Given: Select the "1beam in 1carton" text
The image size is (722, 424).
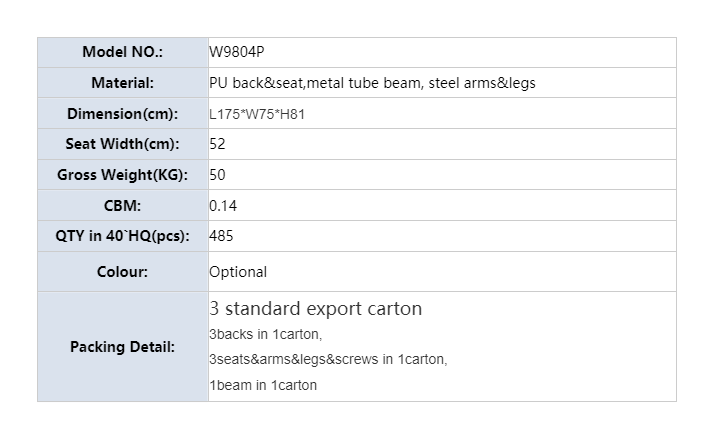Looking at the screenshot, I should click(x=263, y=385).
